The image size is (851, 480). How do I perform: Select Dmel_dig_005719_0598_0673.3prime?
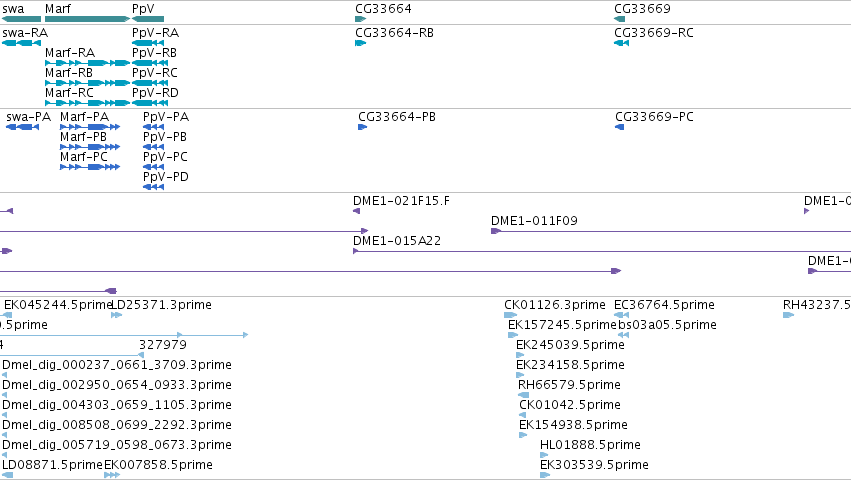pyautogui.click(x=4, y=455)
